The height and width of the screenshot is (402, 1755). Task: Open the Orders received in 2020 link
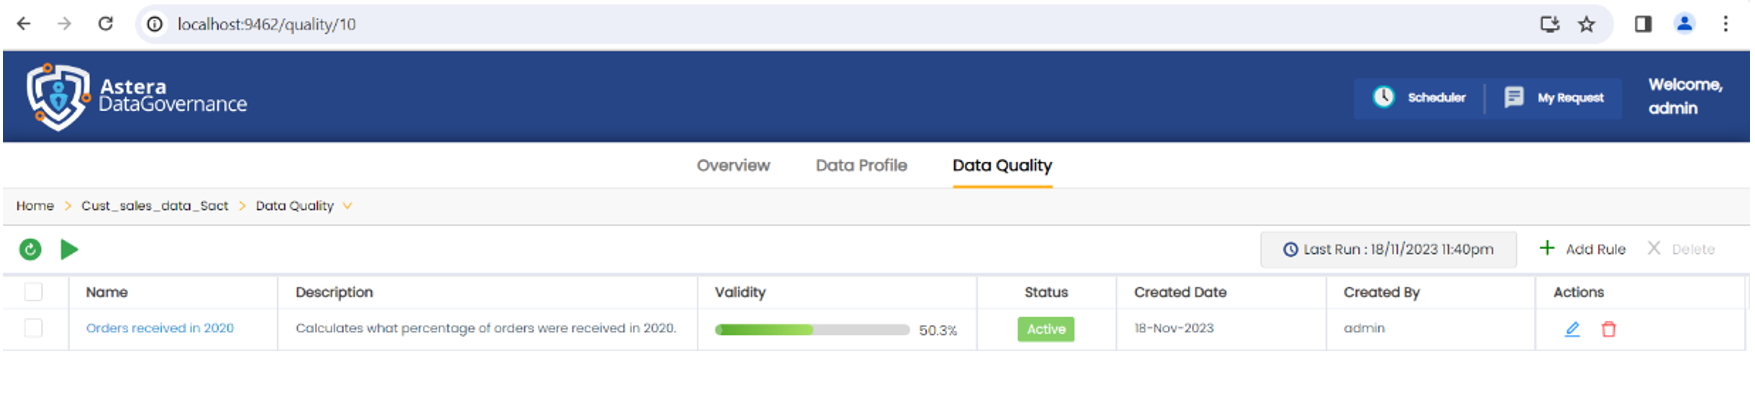click(160, 328)
